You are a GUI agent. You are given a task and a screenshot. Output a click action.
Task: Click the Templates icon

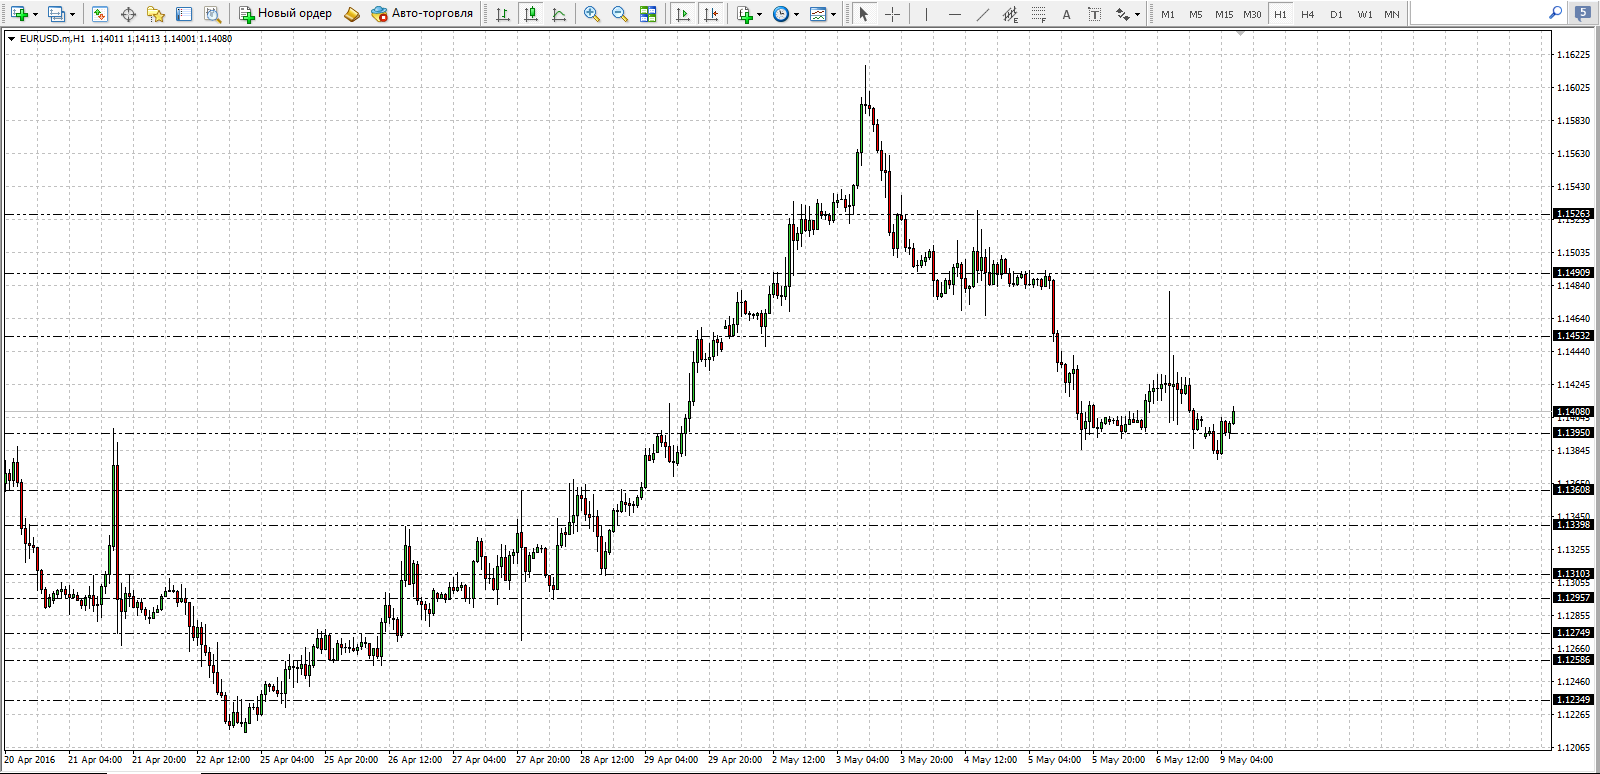(818, 14)
